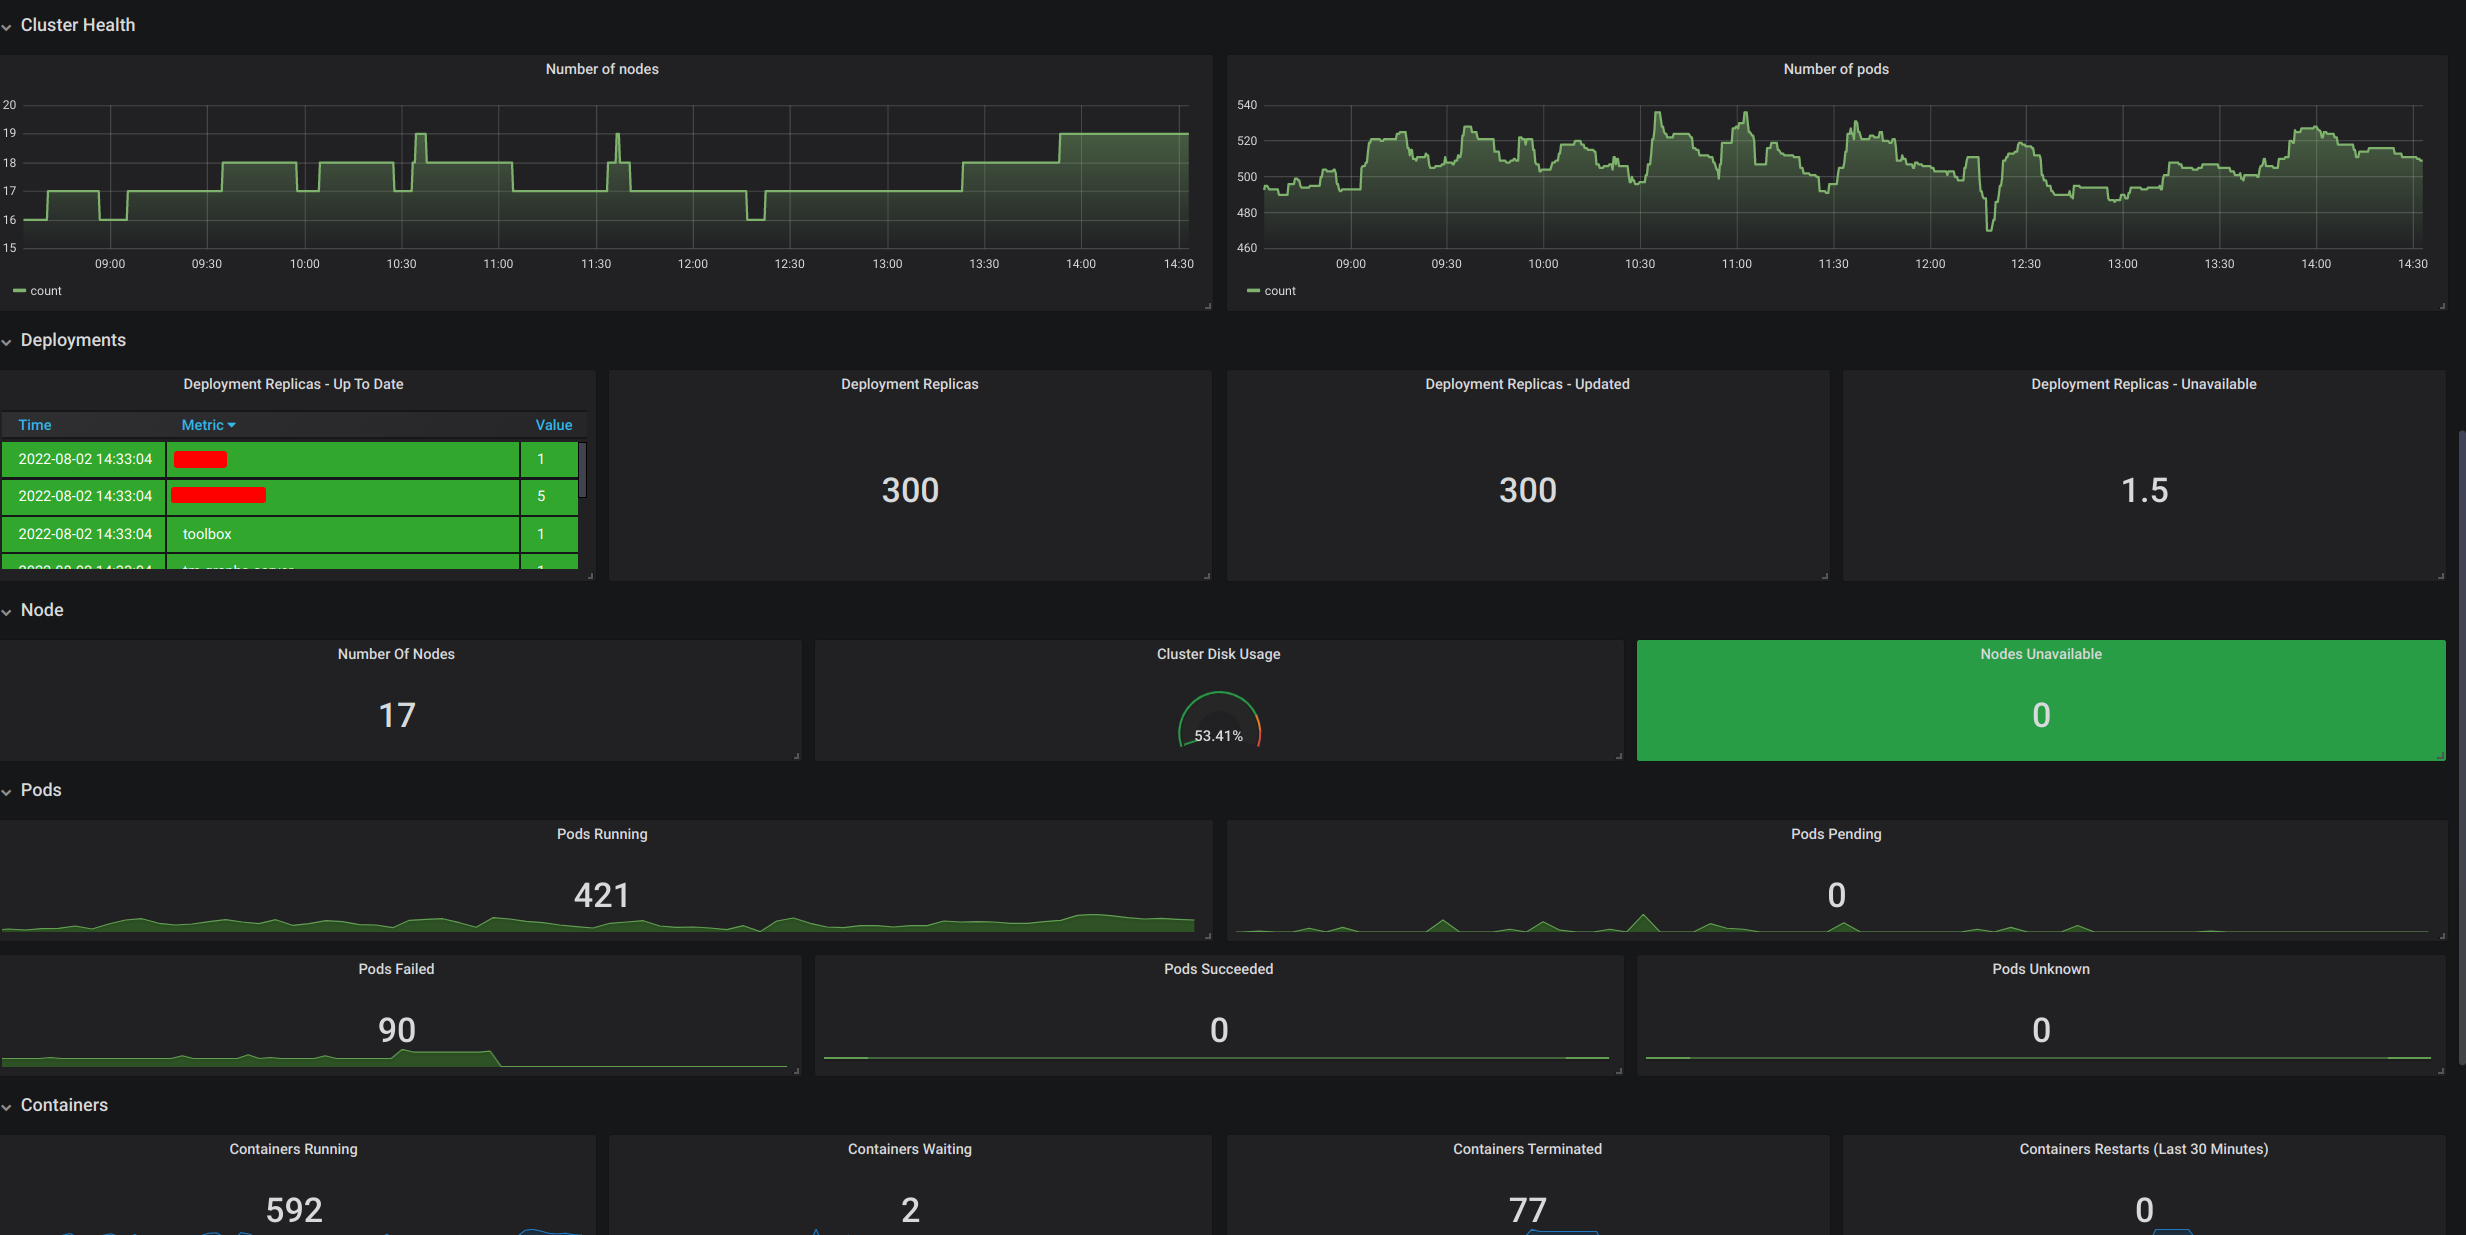
Task: Click the toolbox row in metrics table
Action: click(207, 534)
